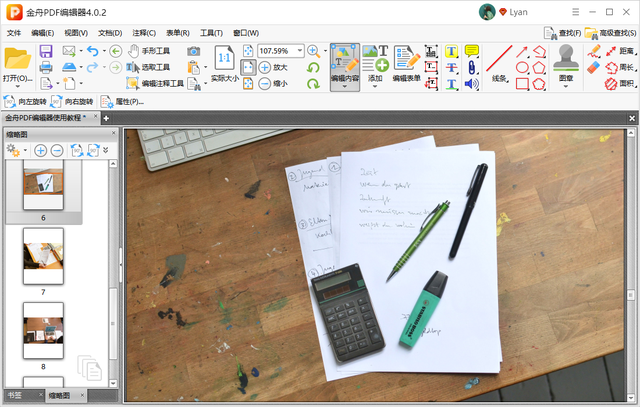Select the red arrow drawing tool

pos(522,51)
